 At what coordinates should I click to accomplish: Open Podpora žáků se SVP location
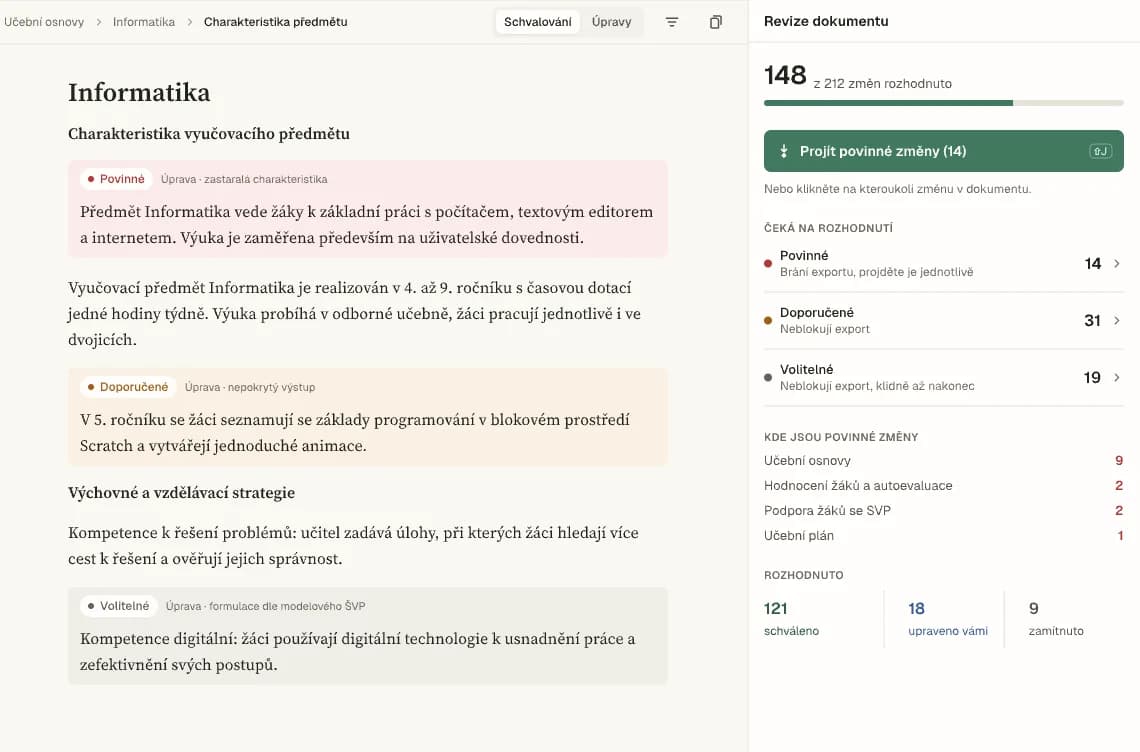pos(944,511)
